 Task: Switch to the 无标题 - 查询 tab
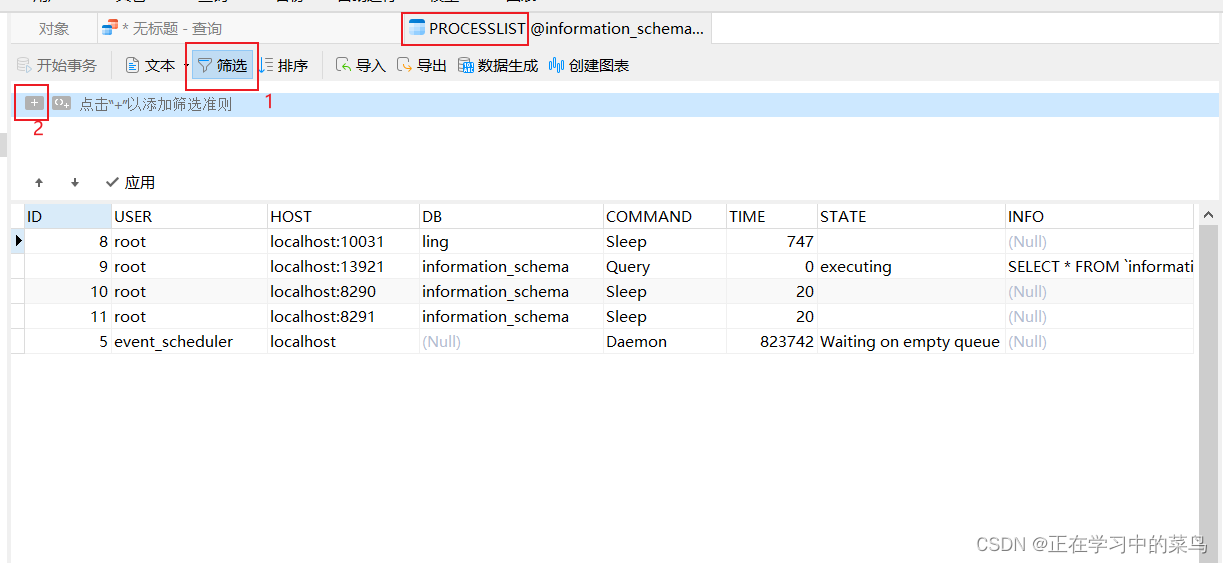[x=170, y=29]
